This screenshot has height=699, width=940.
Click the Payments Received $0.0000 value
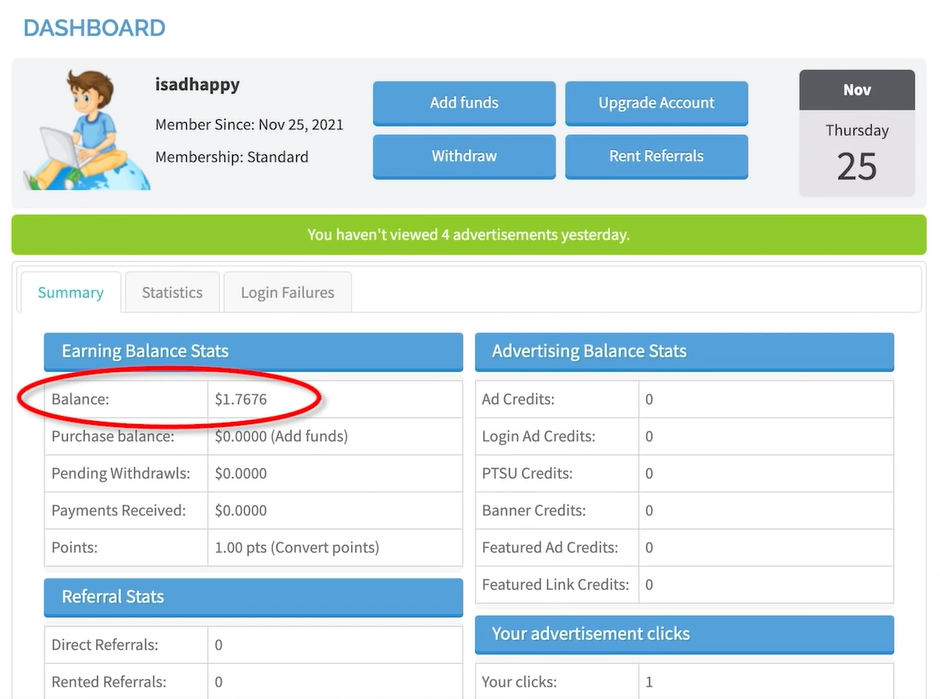[241, 511]
